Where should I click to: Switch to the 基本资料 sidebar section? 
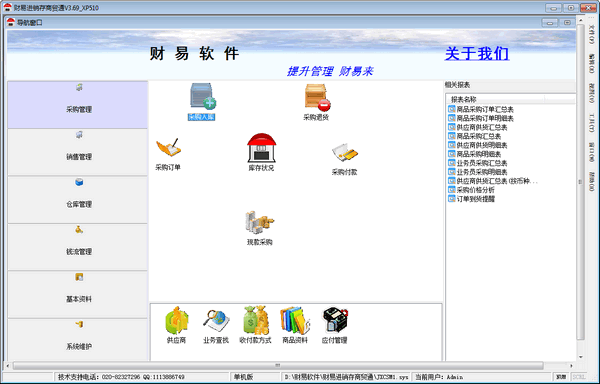point(78,295)
